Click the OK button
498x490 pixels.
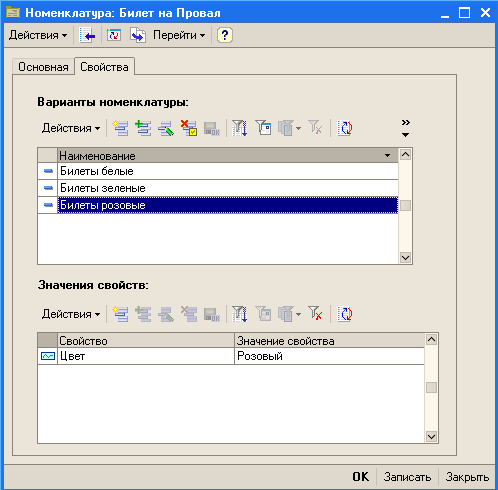361,477
